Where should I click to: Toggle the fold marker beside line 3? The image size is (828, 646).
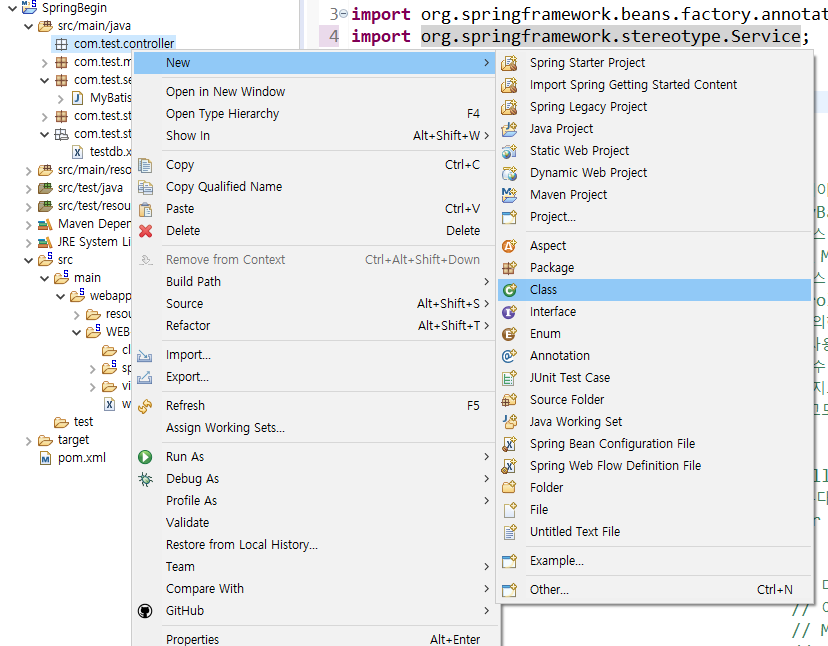pyautogui.click(x=344, y=14)
